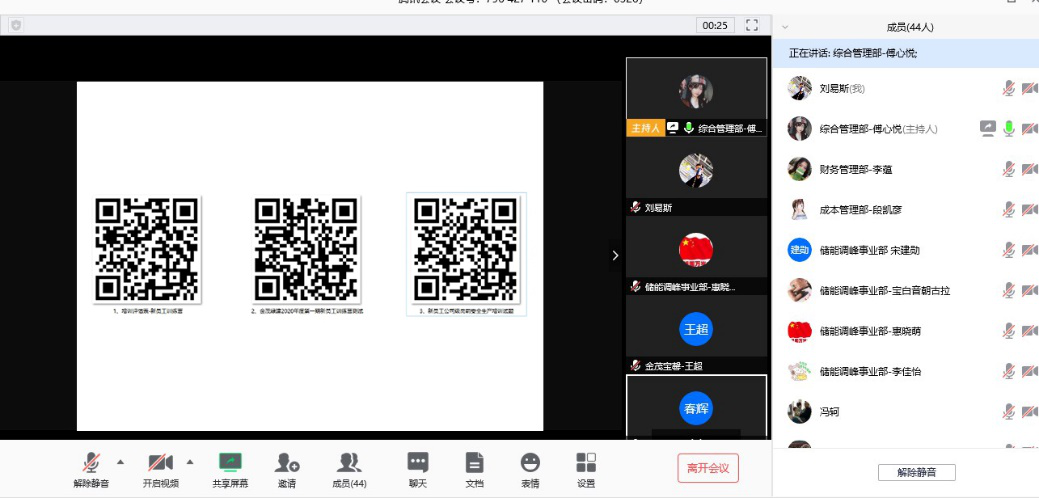1039x498 pixels.
Task: Open video options arrow beside 开启视频
Action: click(190, 462)
